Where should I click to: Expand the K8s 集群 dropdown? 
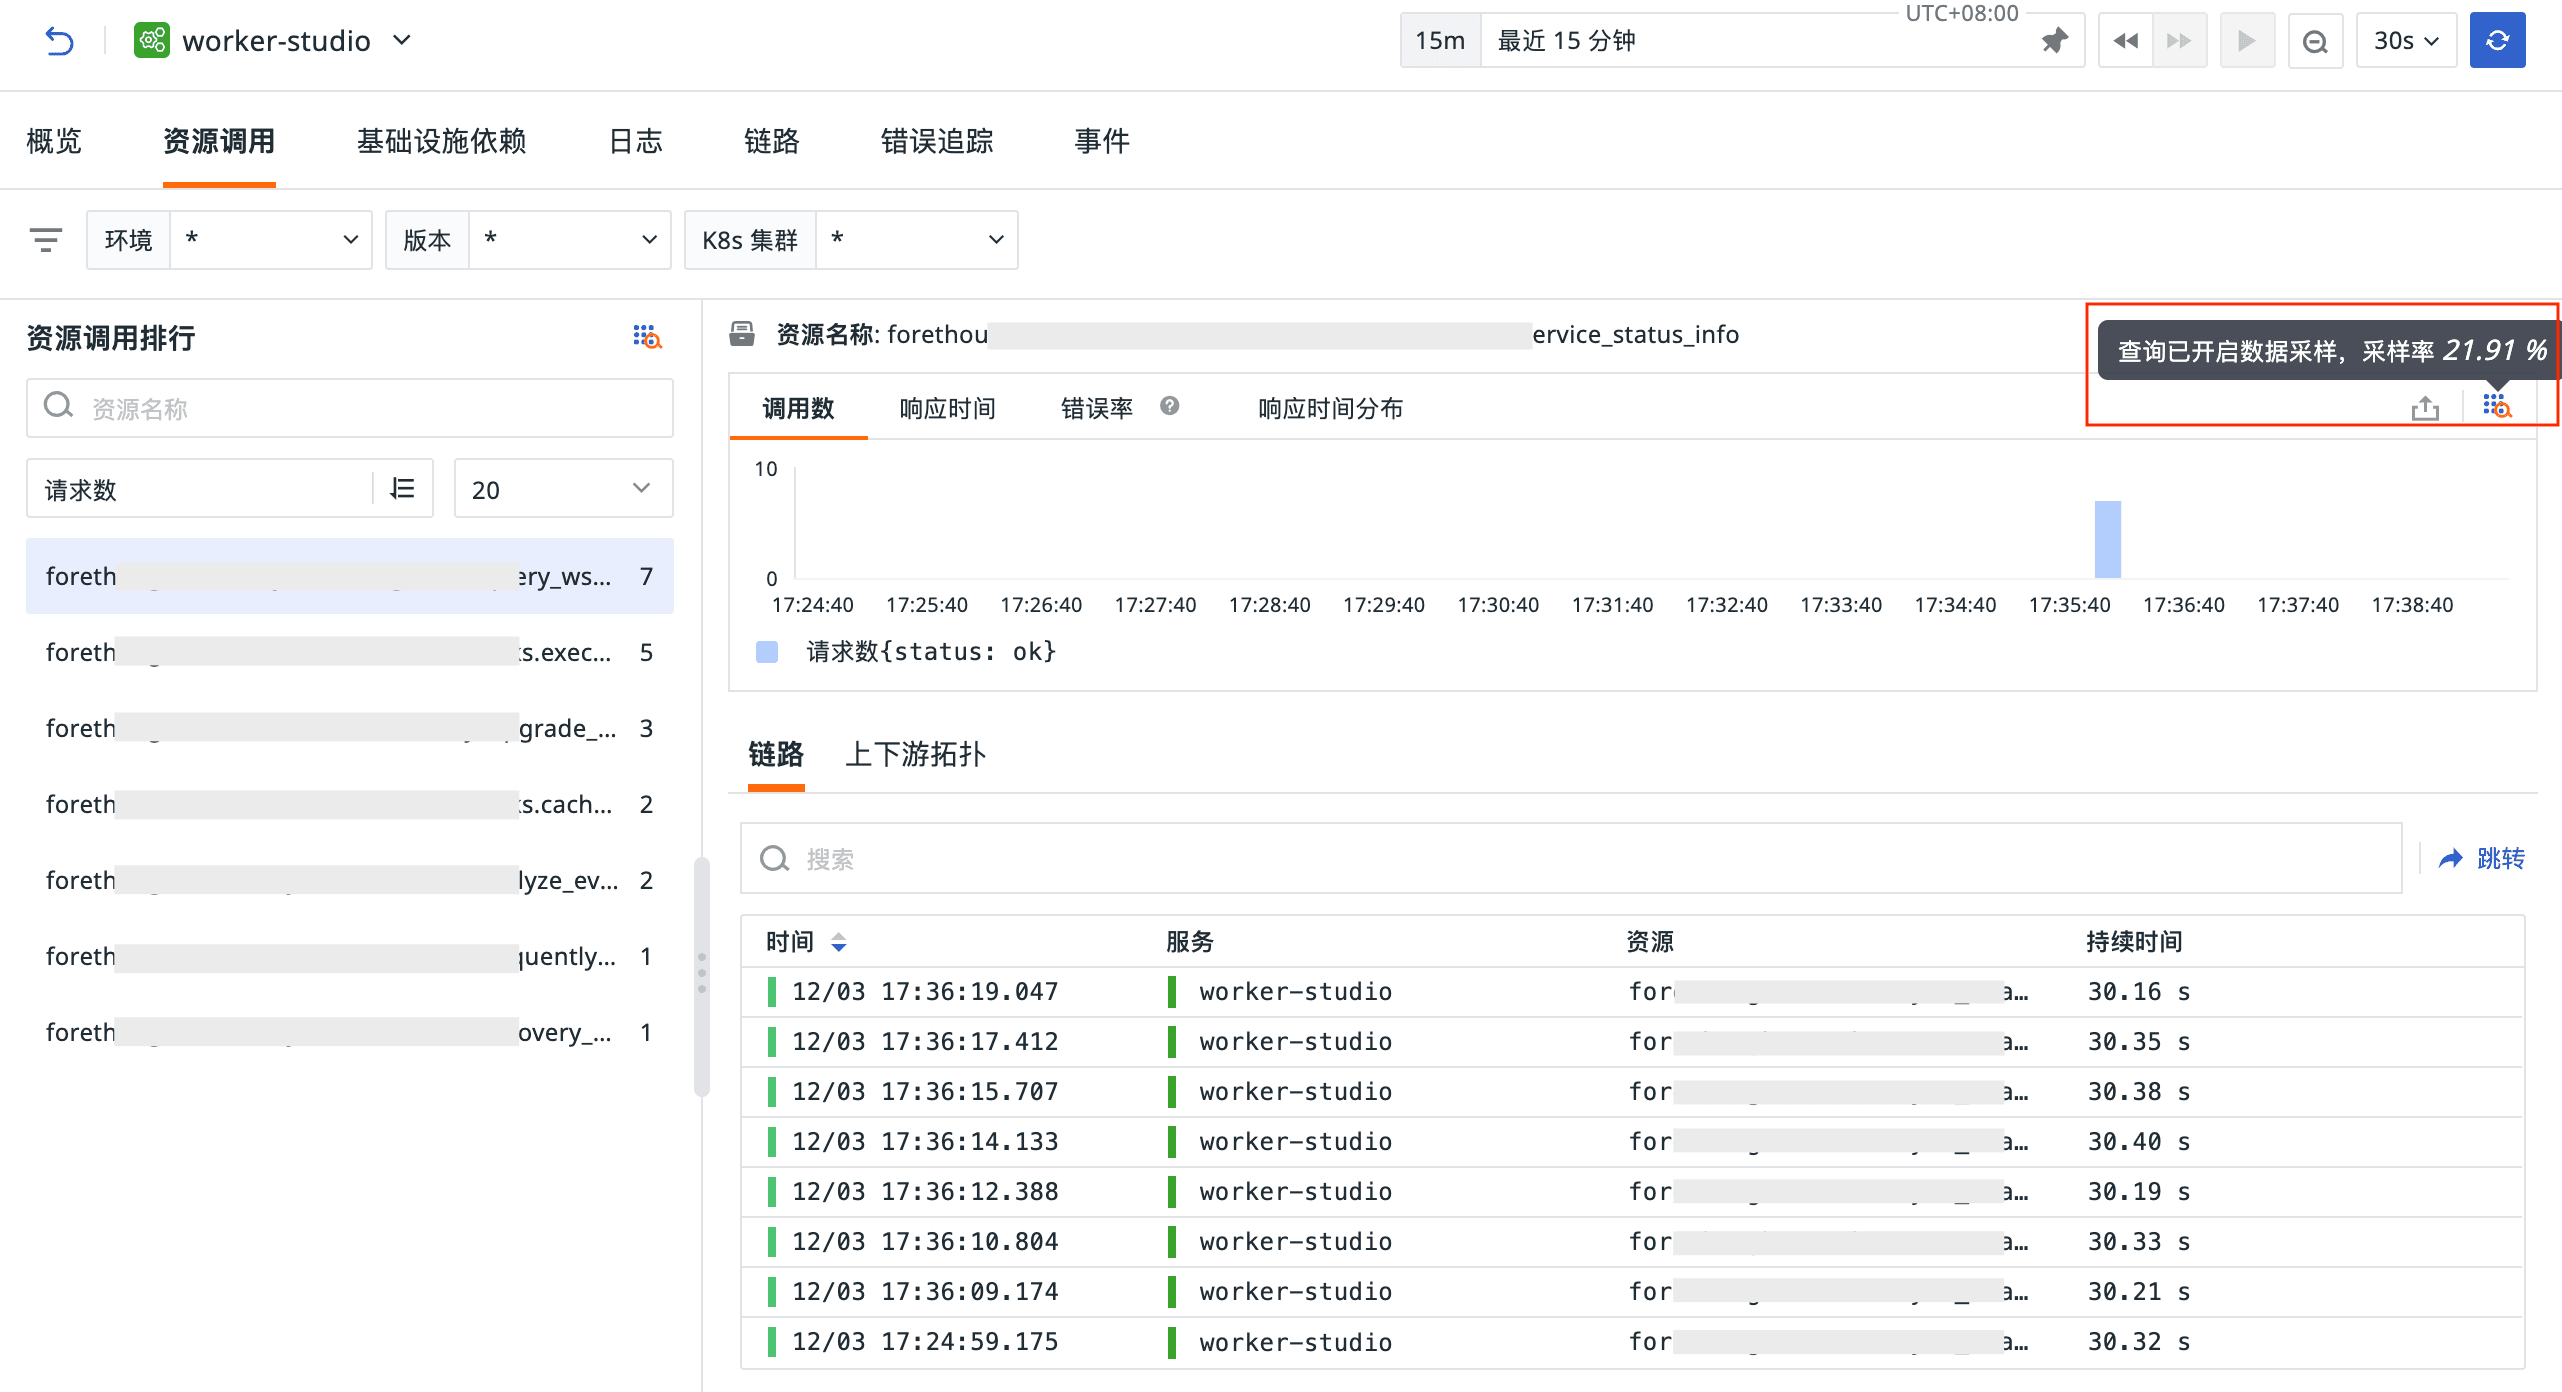pos(916,240)
